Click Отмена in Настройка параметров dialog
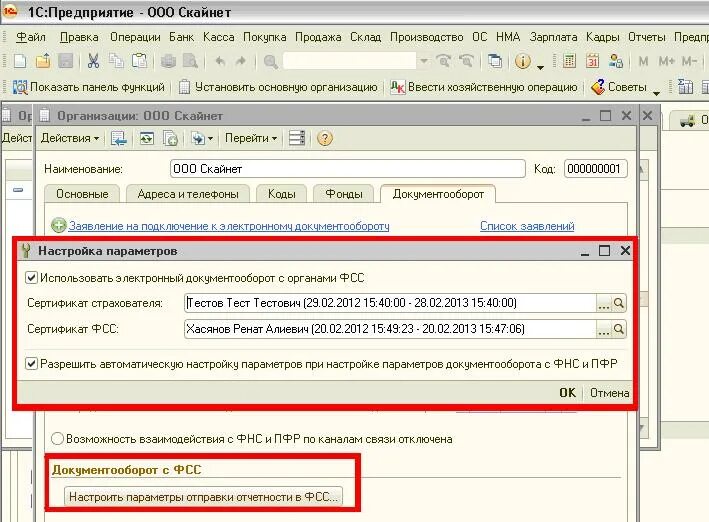The height and width of the screenshot is (522, 709). [x=610, y=393]
